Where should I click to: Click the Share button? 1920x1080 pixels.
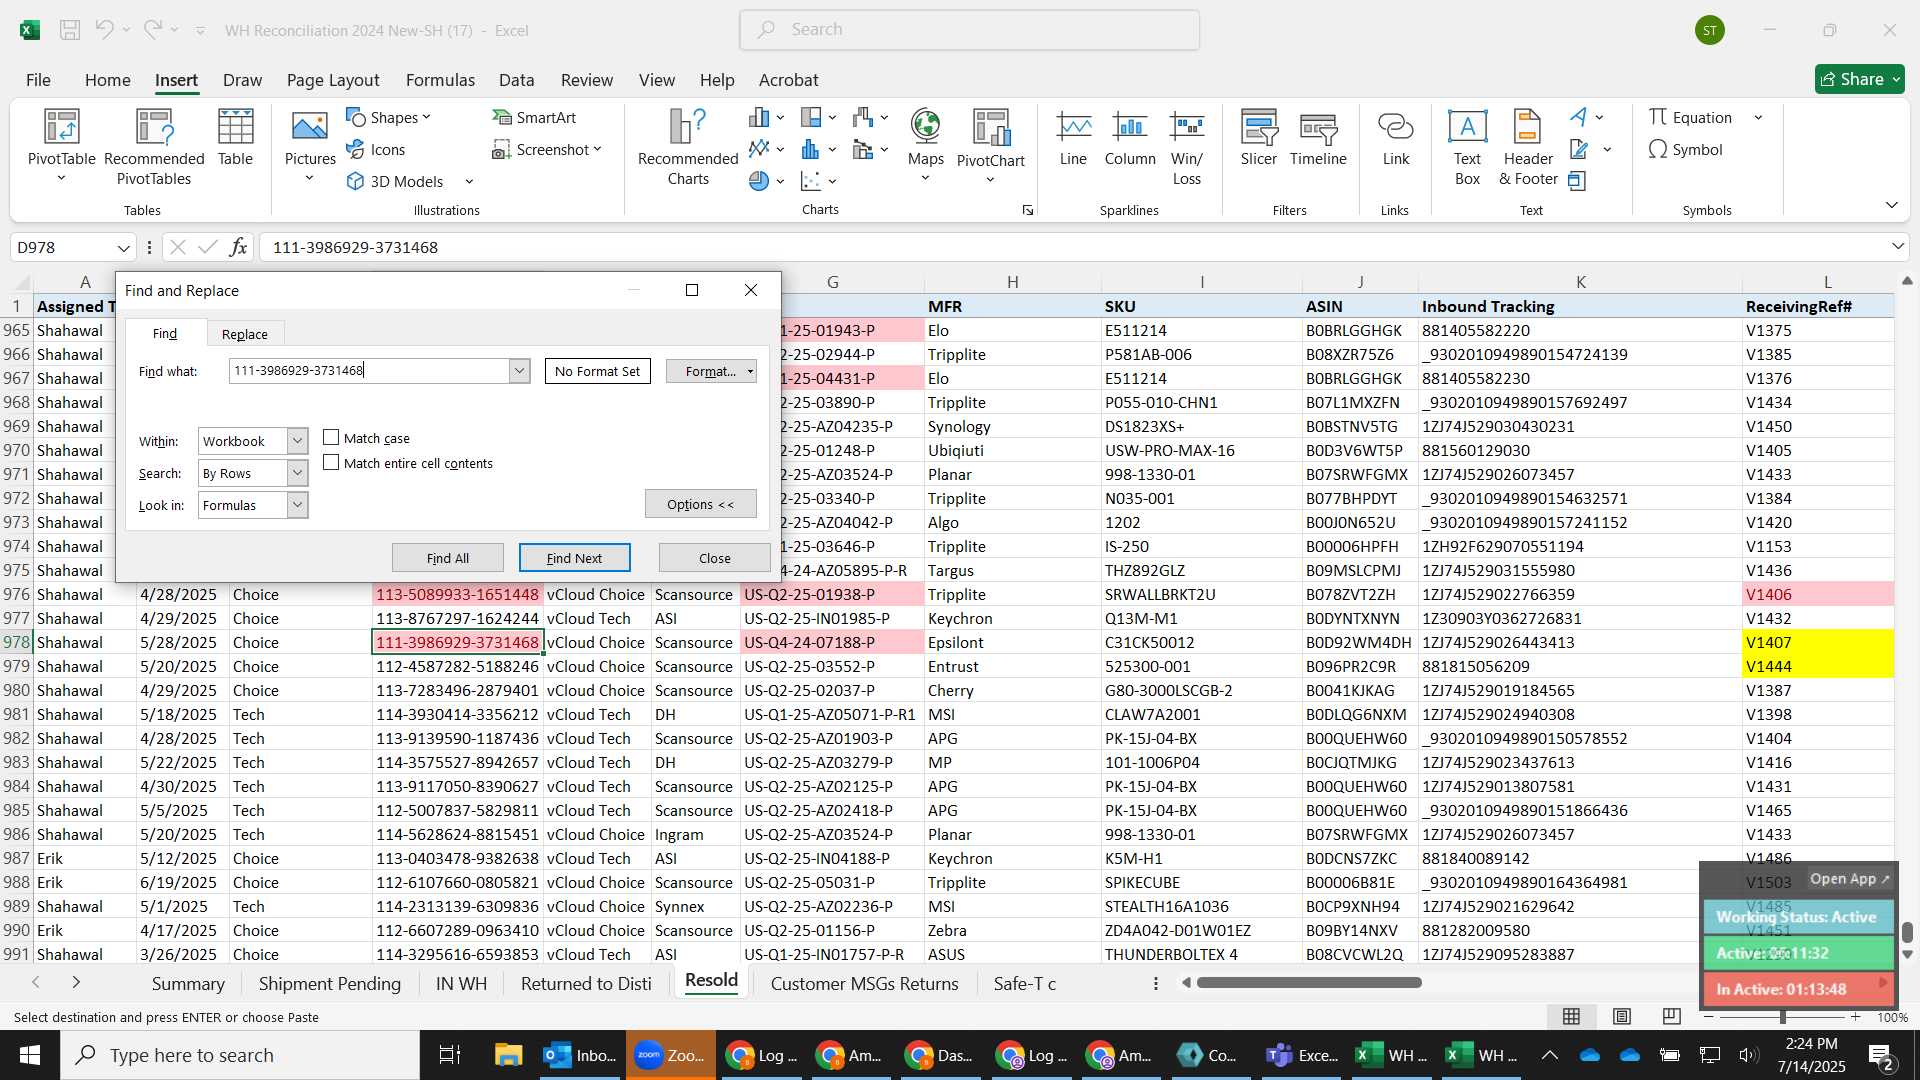[1859, 79]
